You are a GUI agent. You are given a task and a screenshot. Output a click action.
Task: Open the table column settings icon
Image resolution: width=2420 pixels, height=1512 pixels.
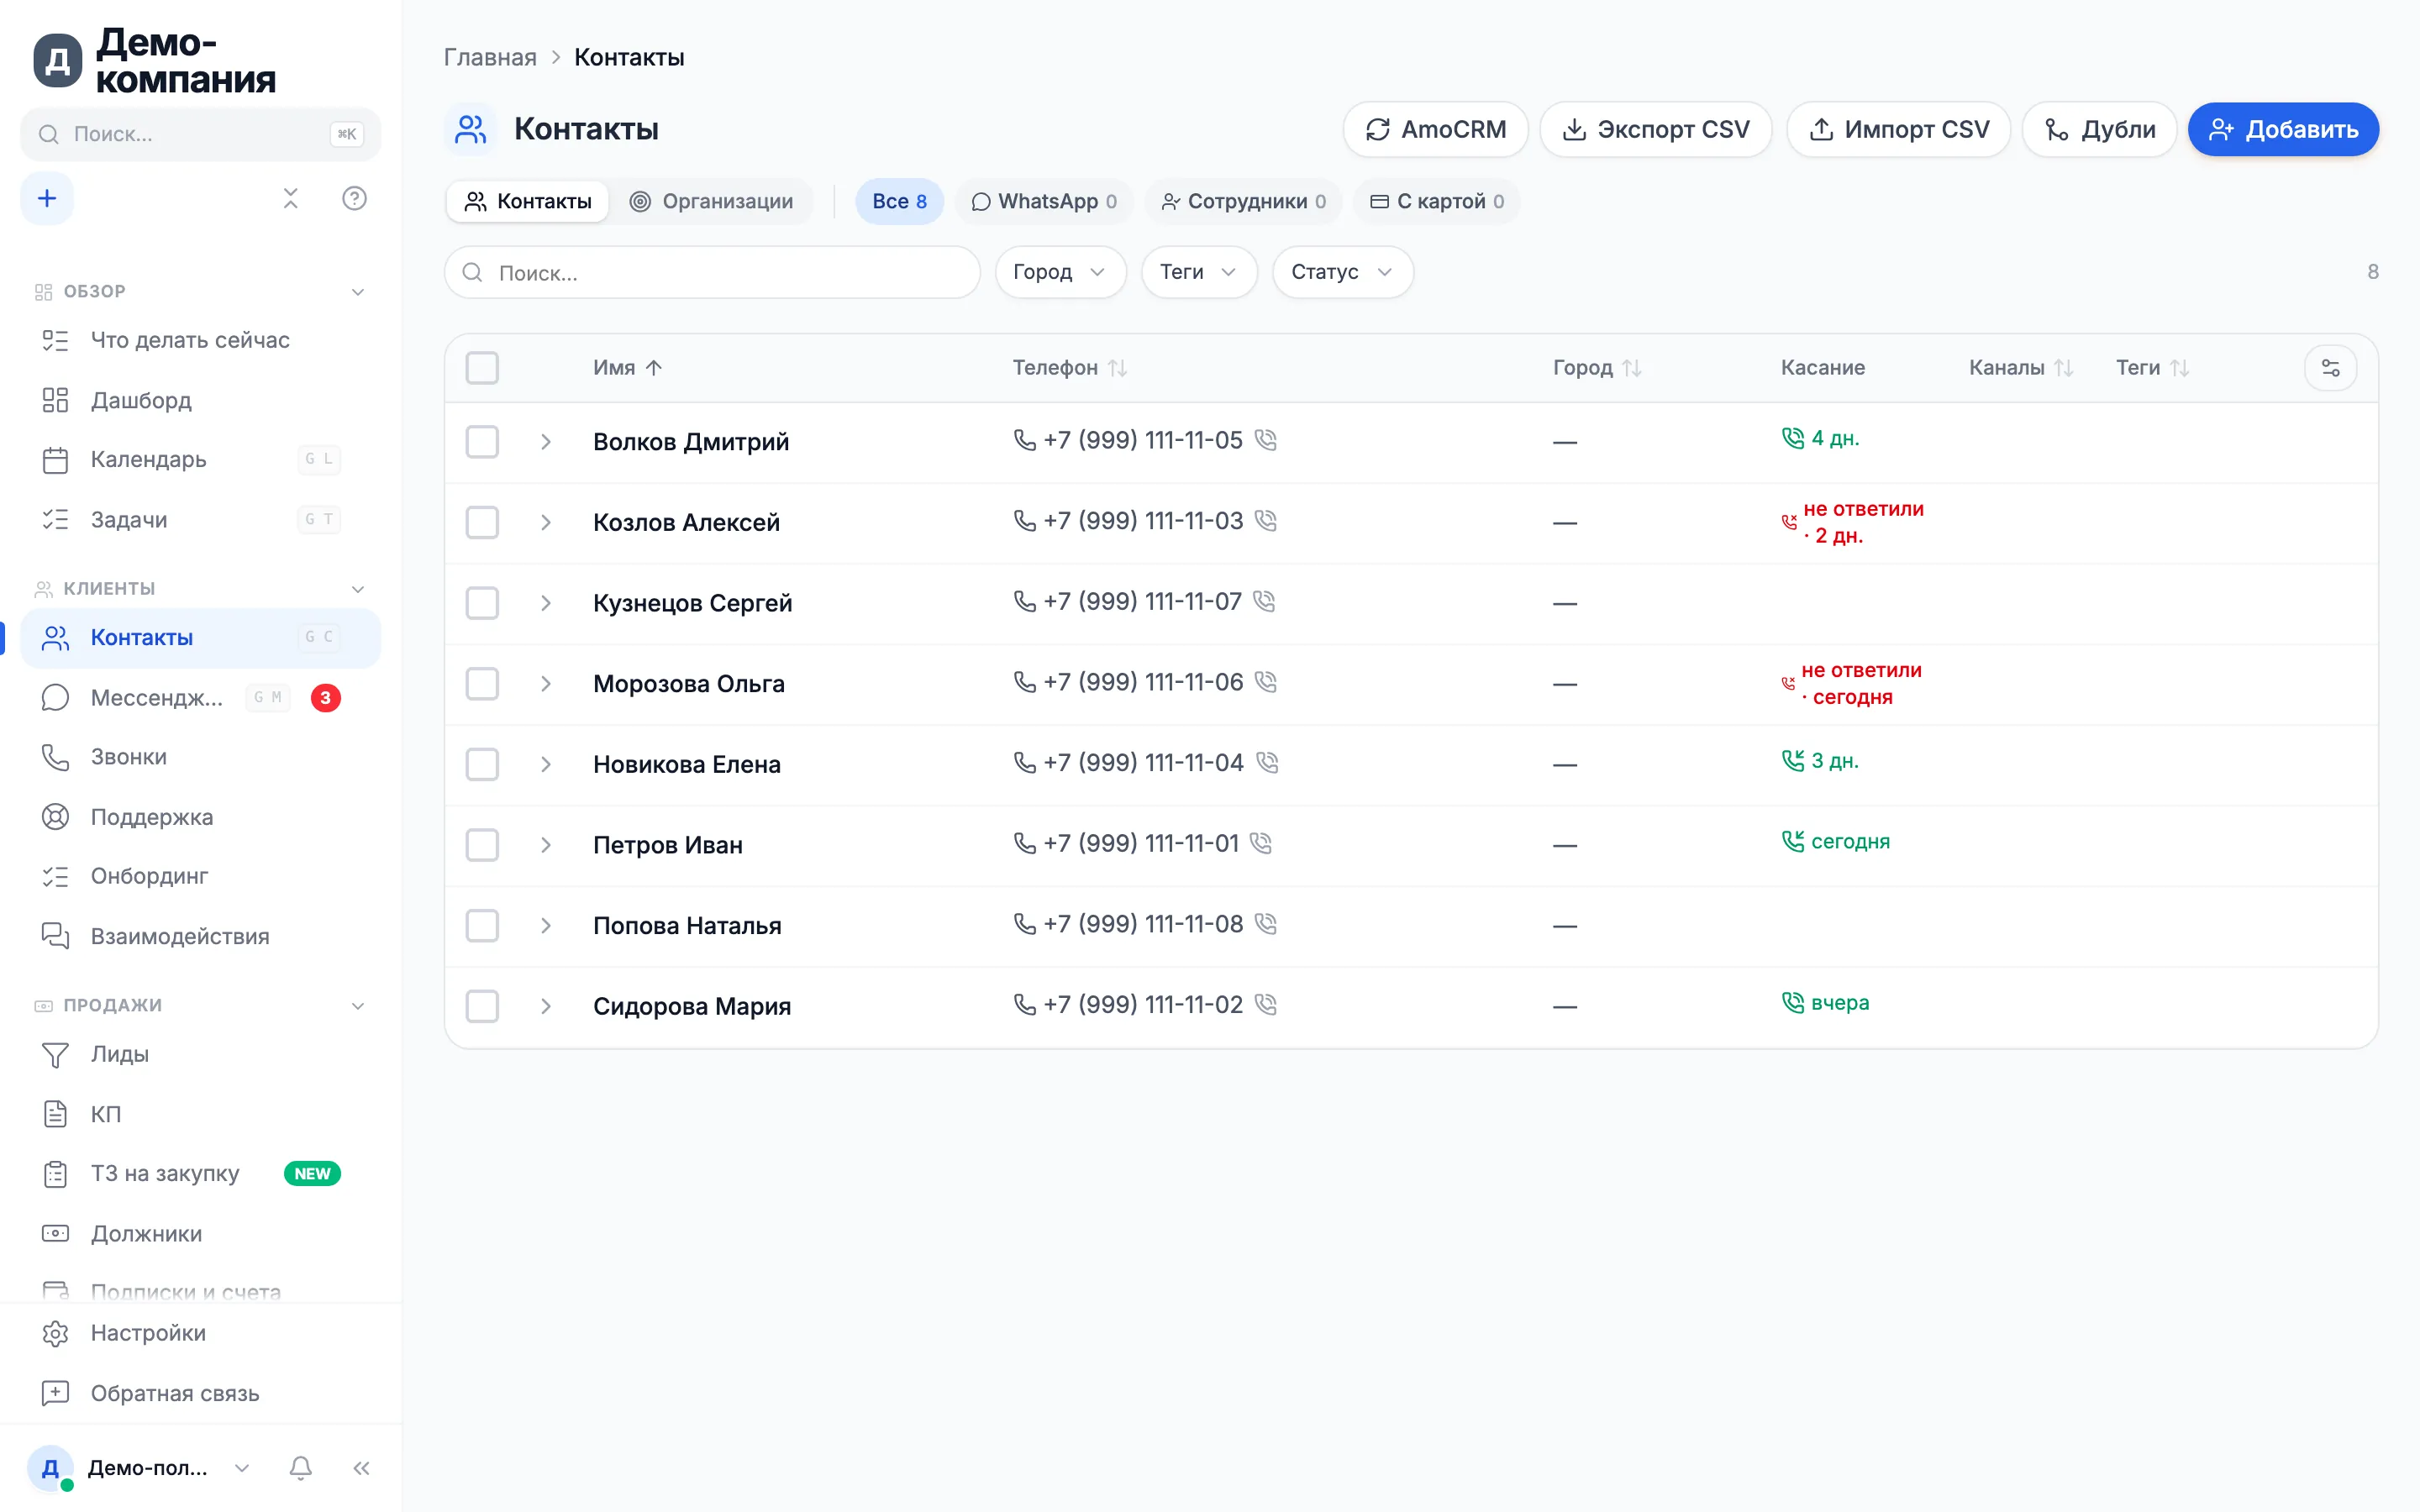2330,368
